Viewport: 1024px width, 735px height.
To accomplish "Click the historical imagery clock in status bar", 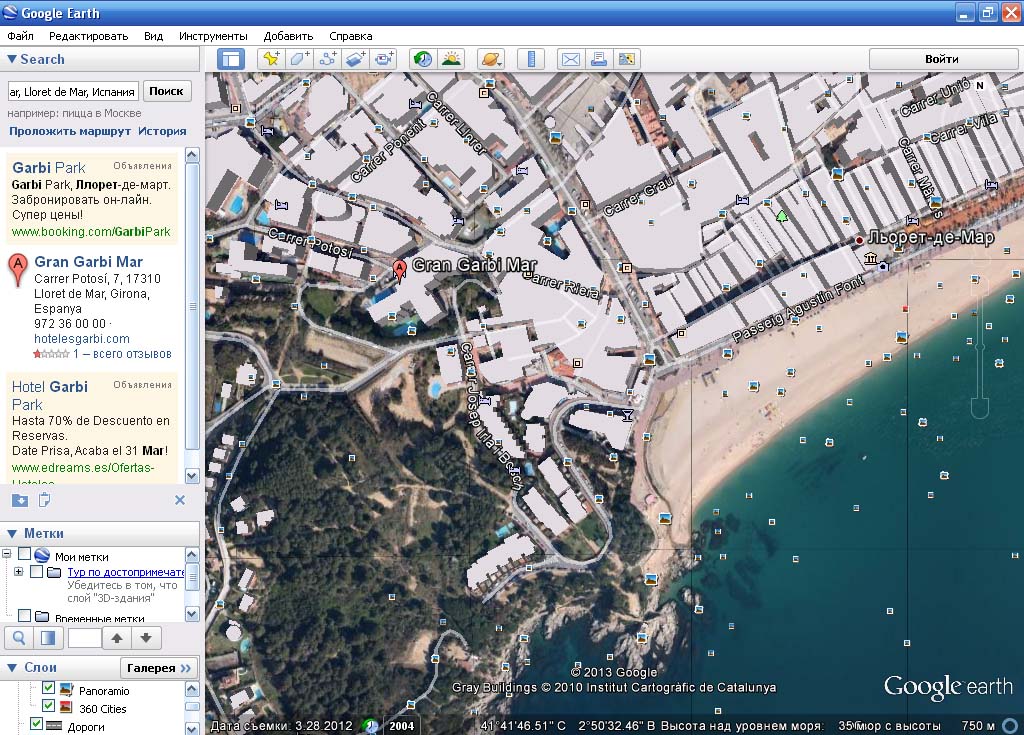I will click(x=370, y=726).
